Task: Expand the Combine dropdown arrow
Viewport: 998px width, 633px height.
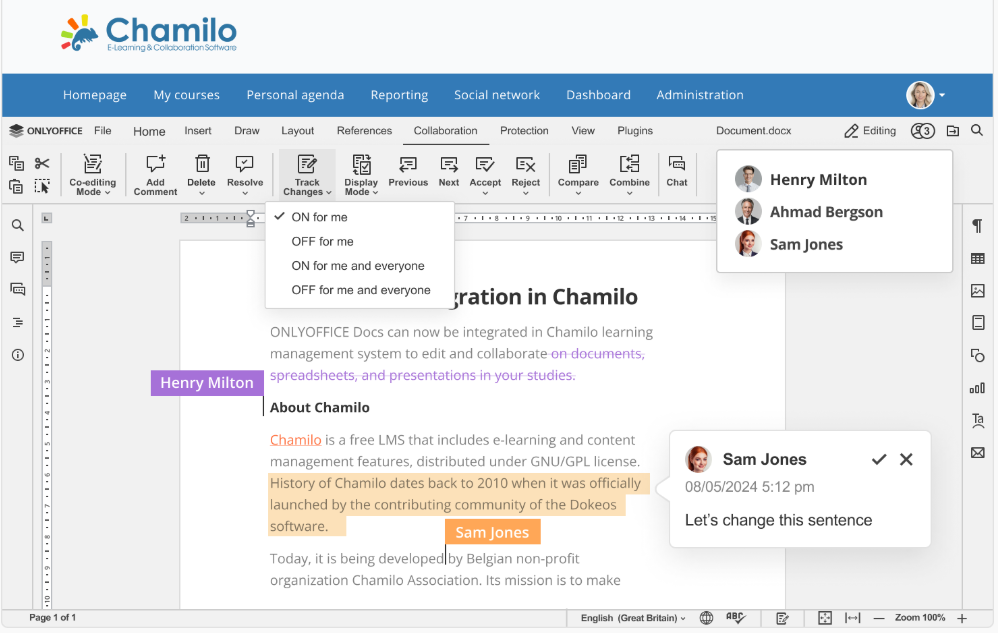Action: coord(629,193)
